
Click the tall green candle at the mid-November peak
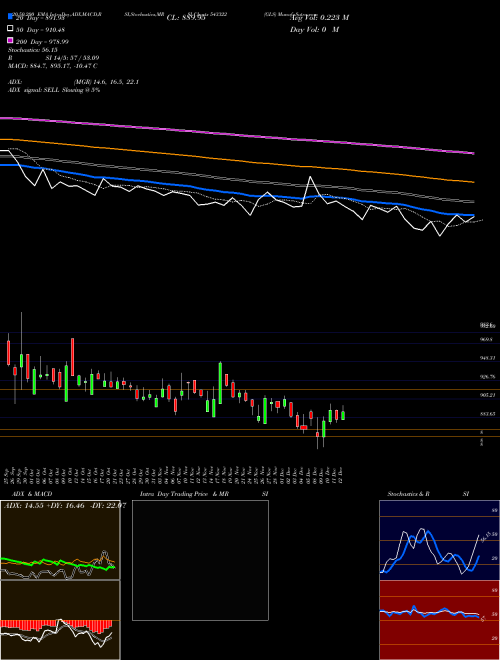click(220, 383)
